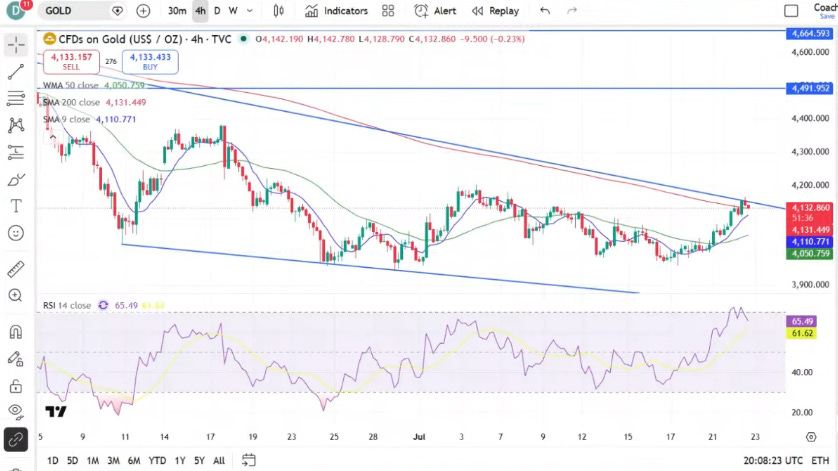Switch to the 4h timeframe

tap(200, 11)
